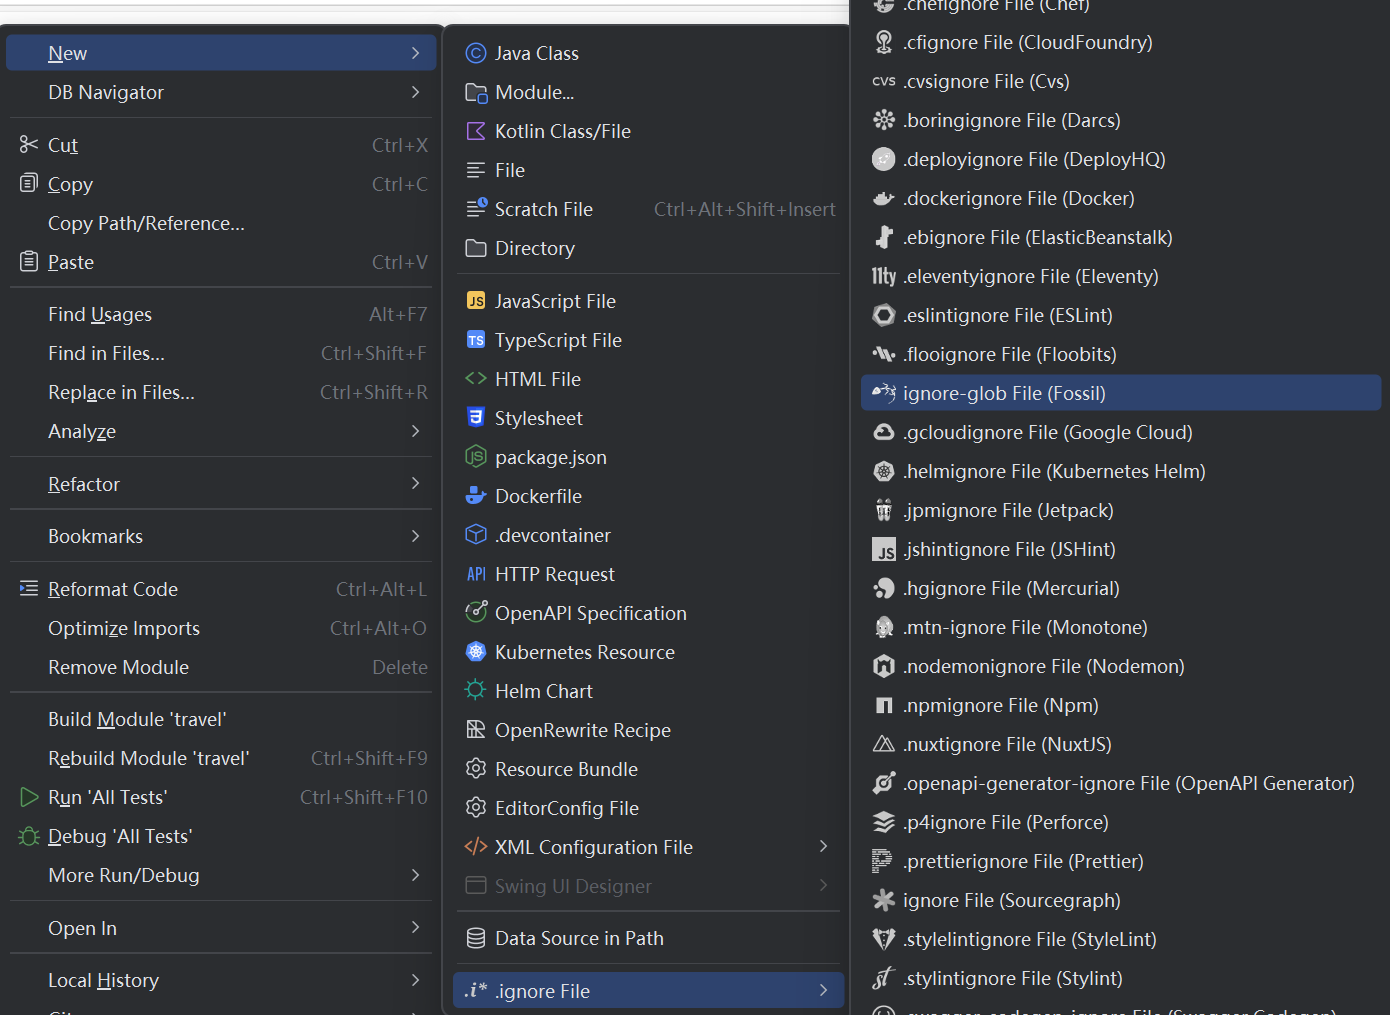The width and height of the screenshot is (1390, 1015).
Task: Expand the .ignore File submenu arrow
Action: tap(824, 990)
